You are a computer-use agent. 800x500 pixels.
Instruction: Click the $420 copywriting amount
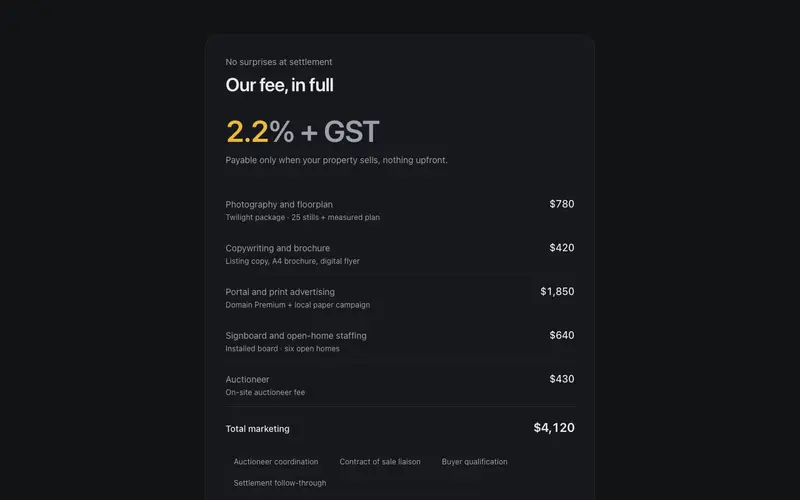click(562, 248)
